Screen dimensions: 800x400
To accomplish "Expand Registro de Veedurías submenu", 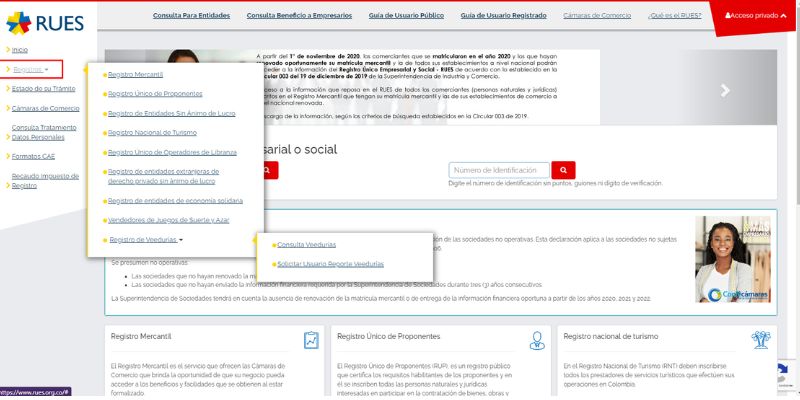I will pyautogui.click(x=146, y=240).
